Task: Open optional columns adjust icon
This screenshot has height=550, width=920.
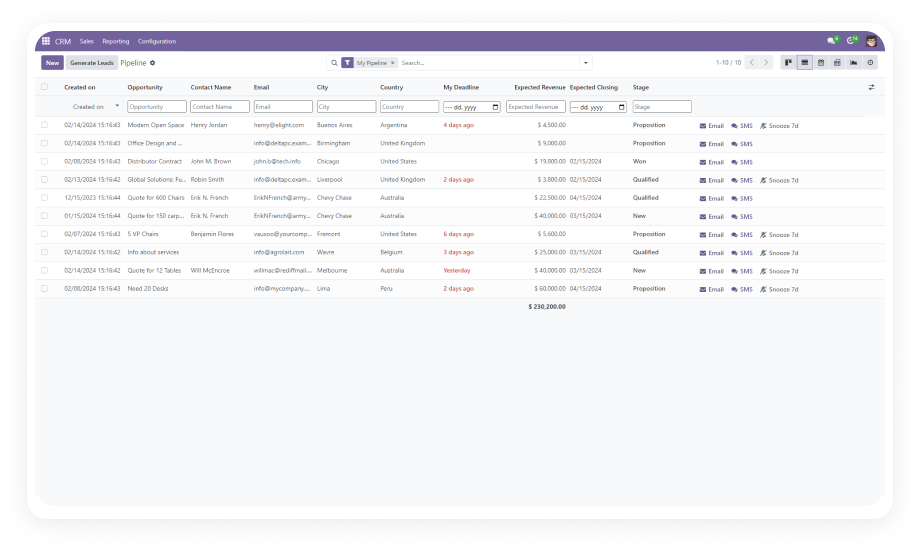Action: (871, 87)
